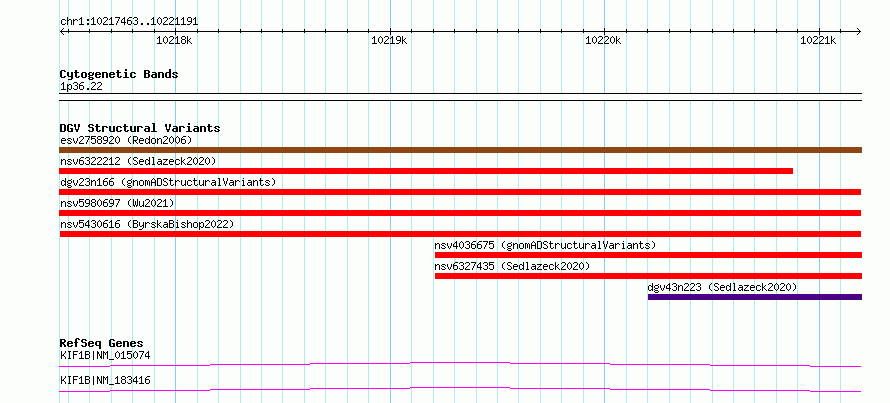Select the KIF1B NM_183416 magenta gene line
890x403 pixels.
click(460, 389)
